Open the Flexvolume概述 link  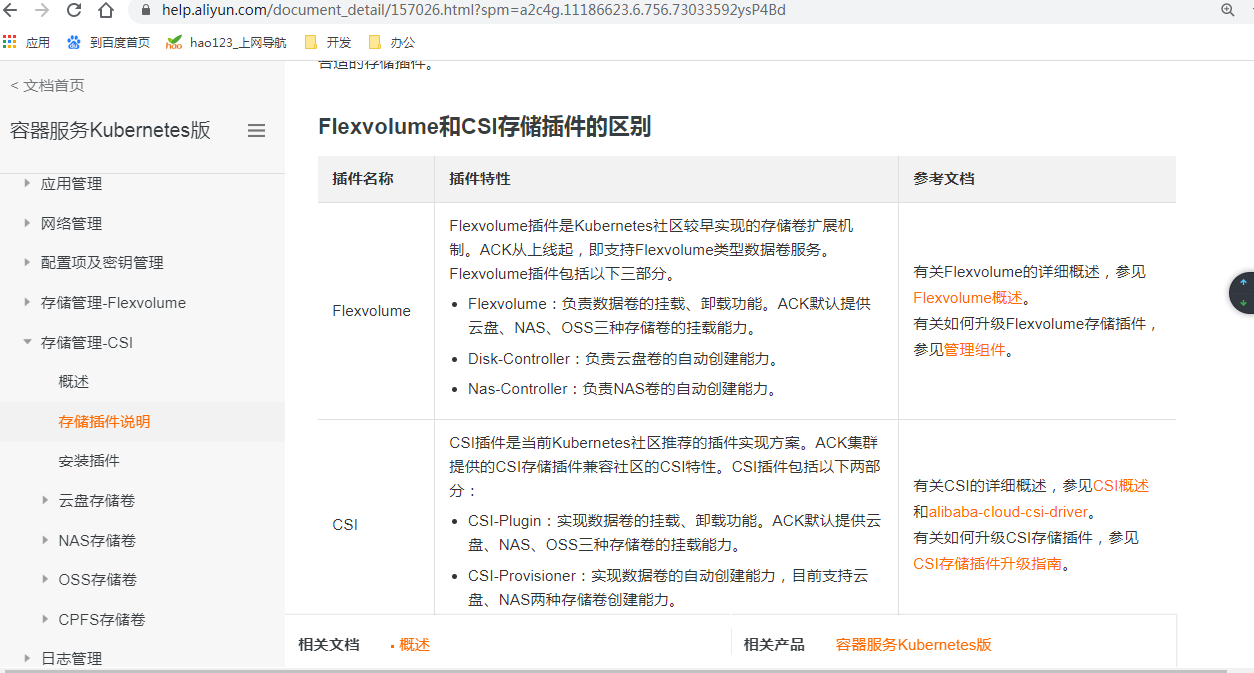click(968, 297)
